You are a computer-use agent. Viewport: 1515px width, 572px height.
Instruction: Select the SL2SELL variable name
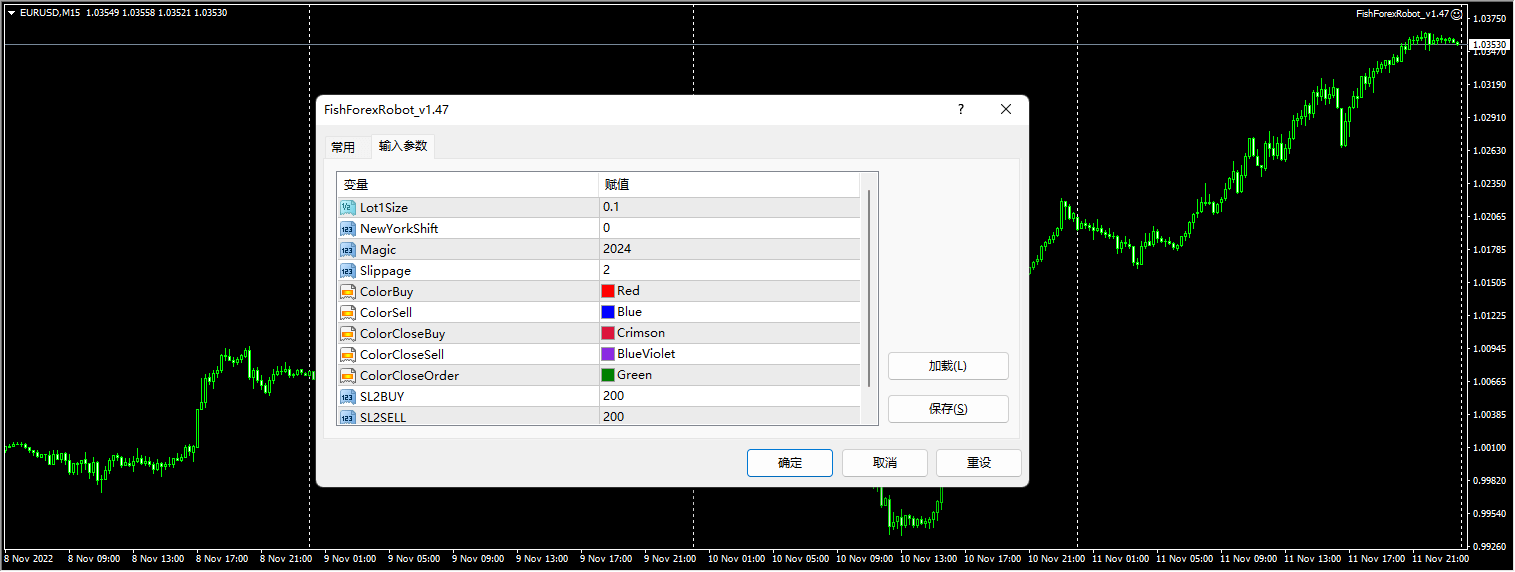[x=383, y=418]
